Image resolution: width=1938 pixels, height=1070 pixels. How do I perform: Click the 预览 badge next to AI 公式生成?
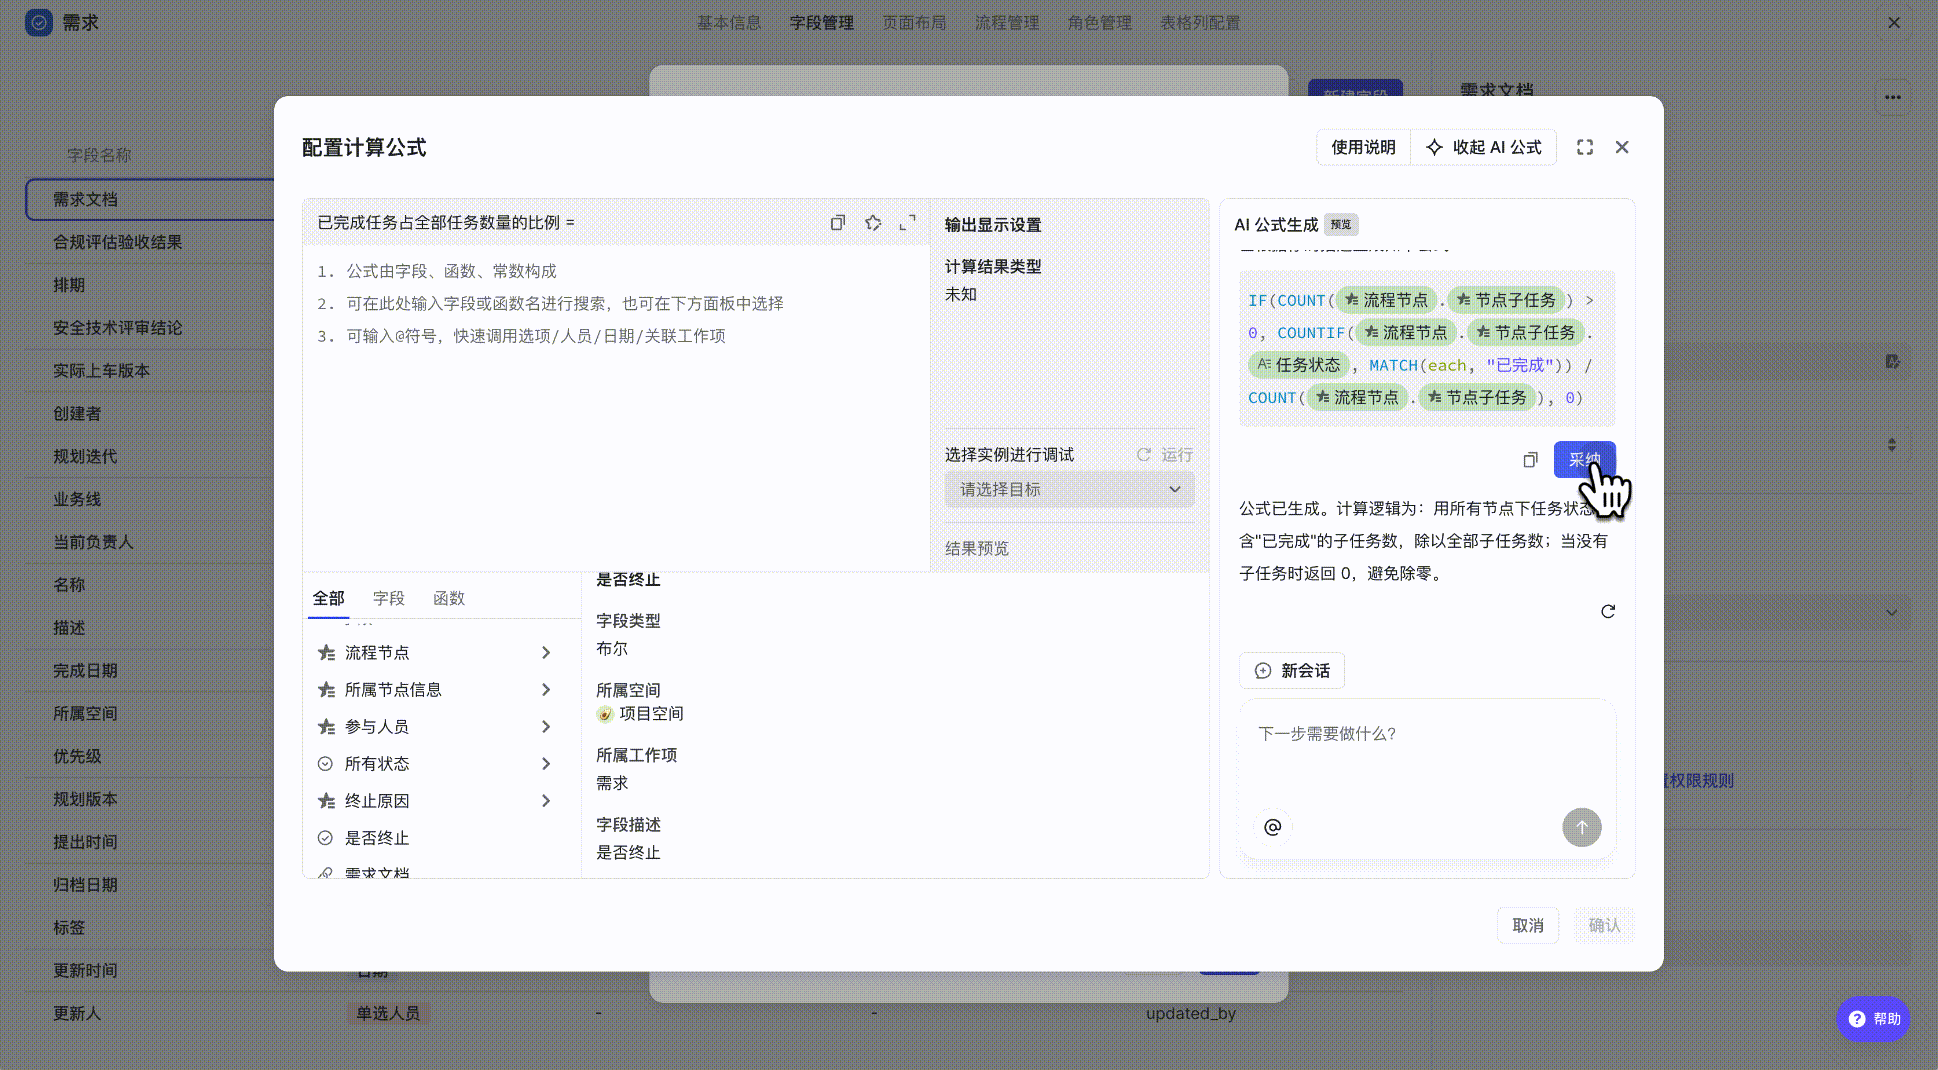tap(1341, 225)
